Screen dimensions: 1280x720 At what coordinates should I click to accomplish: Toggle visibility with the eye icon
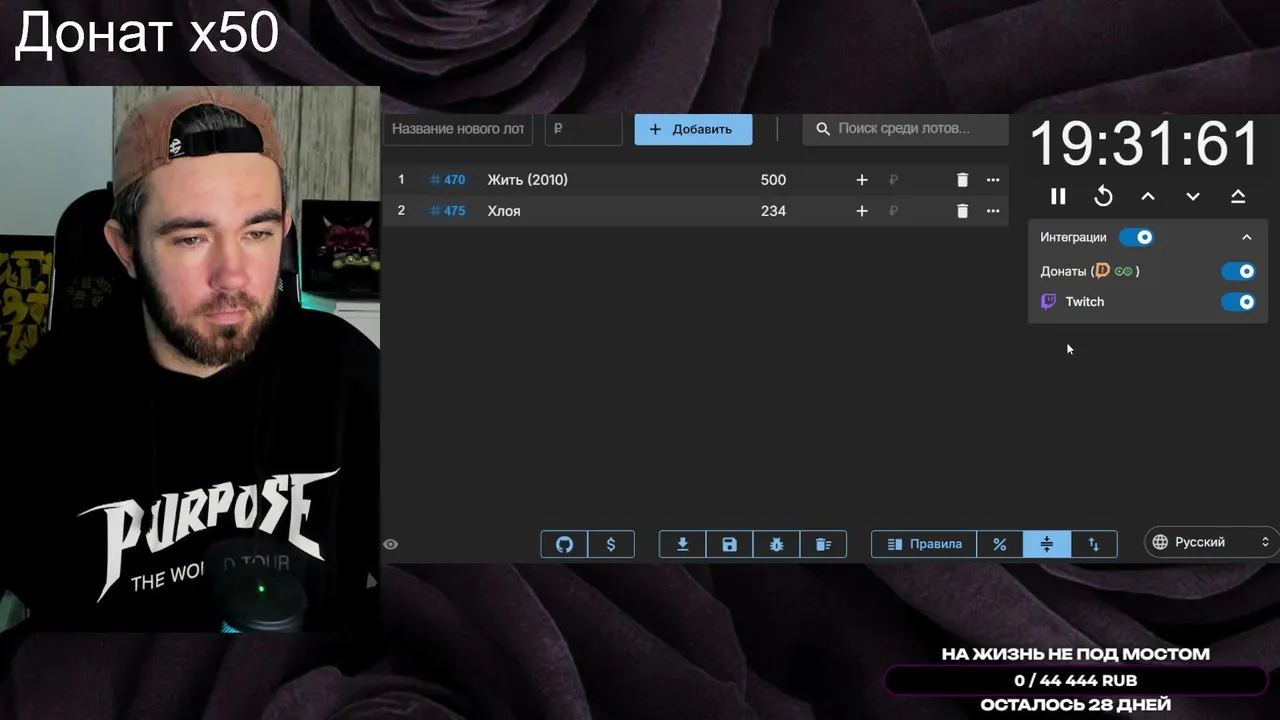pyautogui.click(x=391, y=544)
